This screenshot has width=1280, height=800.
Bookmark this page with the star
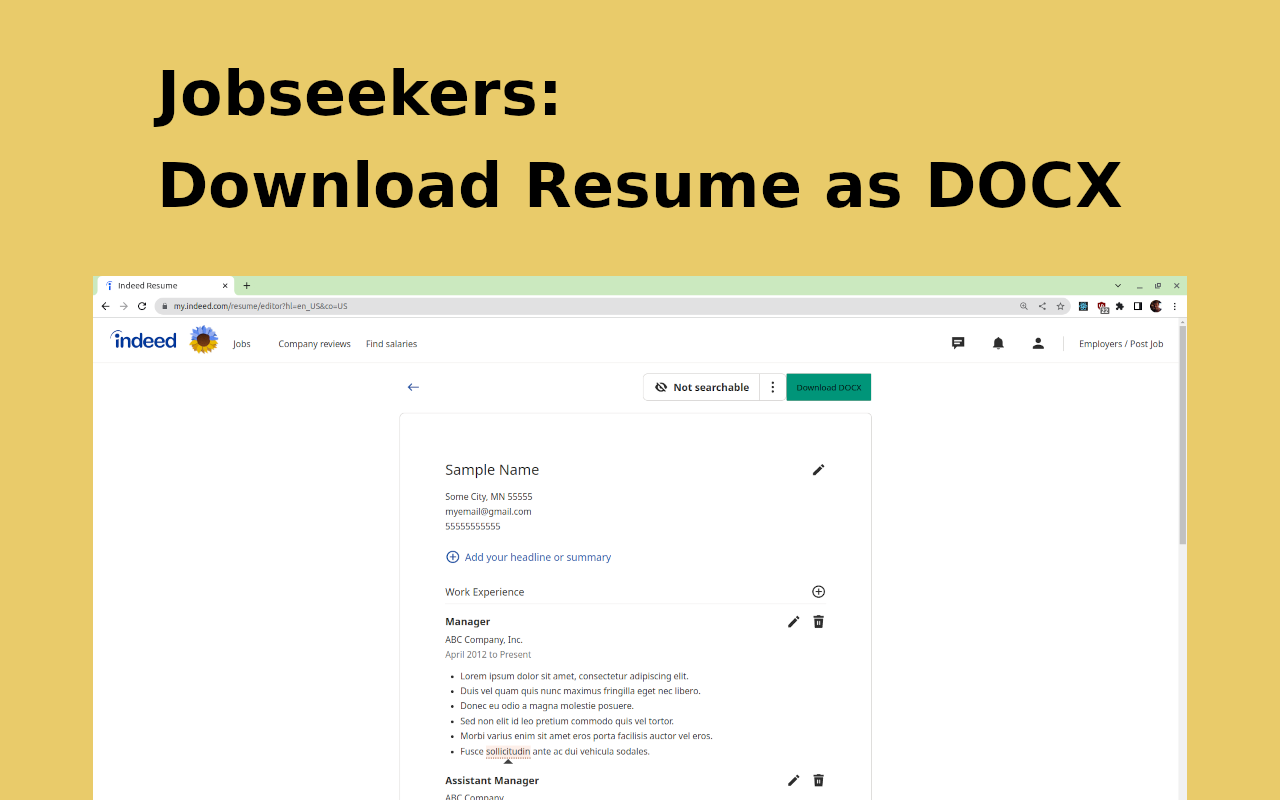(1060, 306)
